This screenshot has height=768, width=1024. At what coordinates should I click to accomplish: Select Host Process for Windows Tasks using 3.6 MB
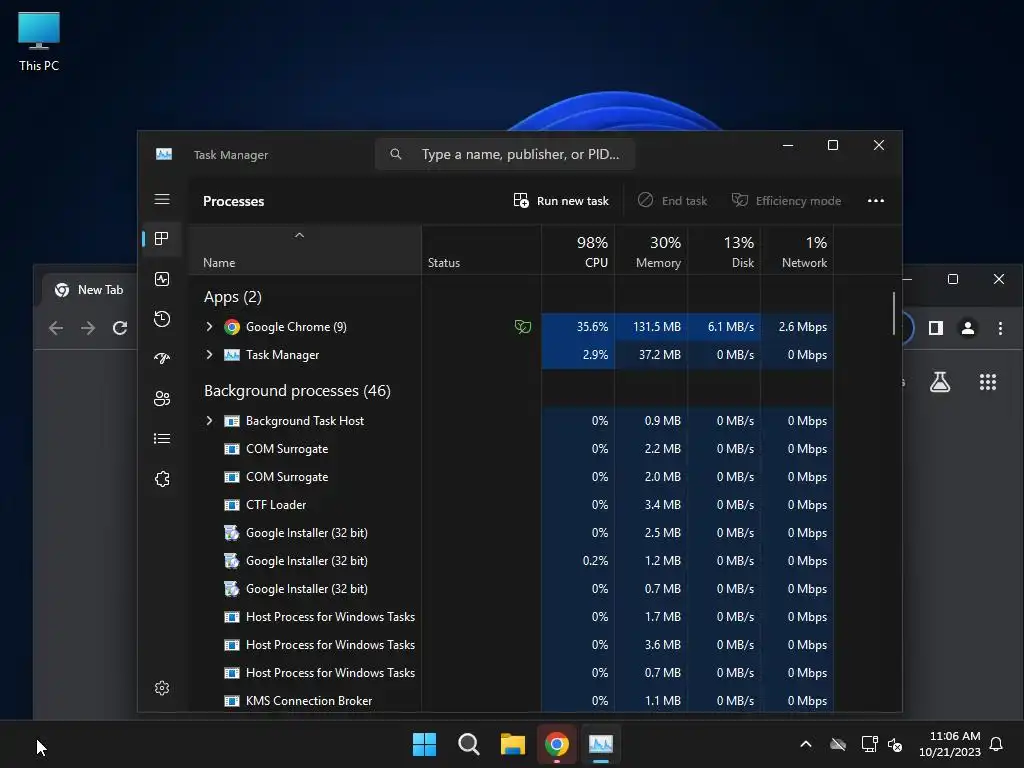pyautogui.click(x=511, y=645)
